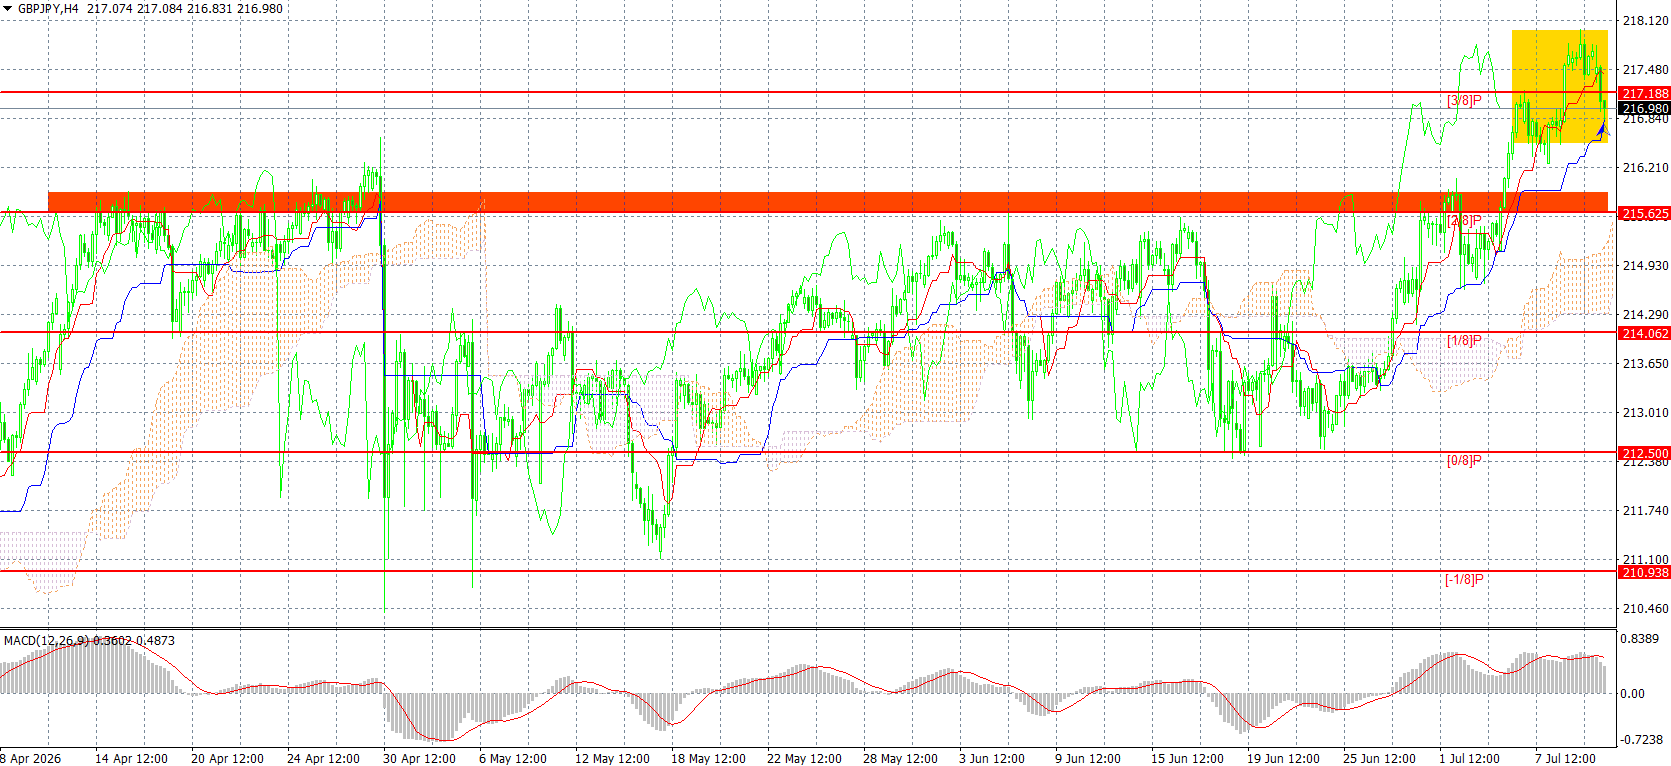Viewport: 1671px width, 766px height.
Task: Select the [-1/8]P Murrey level label
Action: pyautogui.click(x=1464, y=580)
